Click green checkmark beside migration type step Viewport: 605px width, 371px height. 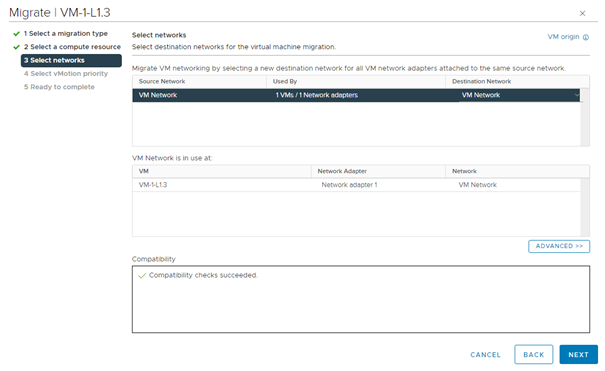[x=16, y=34]
